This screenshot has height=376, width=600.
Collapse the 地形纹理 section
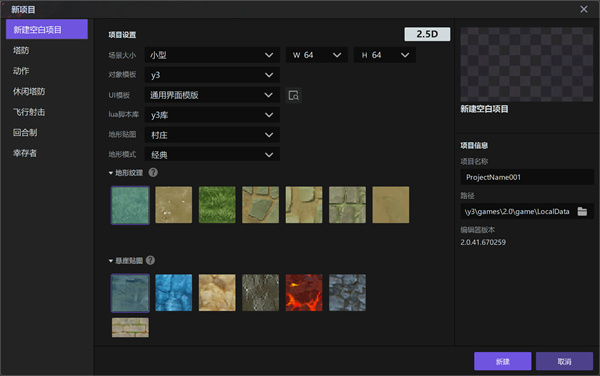111,173
